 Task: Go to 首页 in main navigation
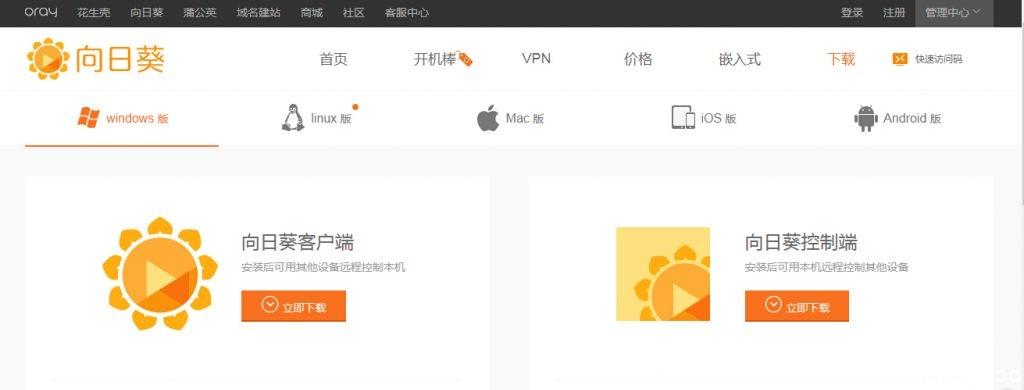[x=334, y=59]
